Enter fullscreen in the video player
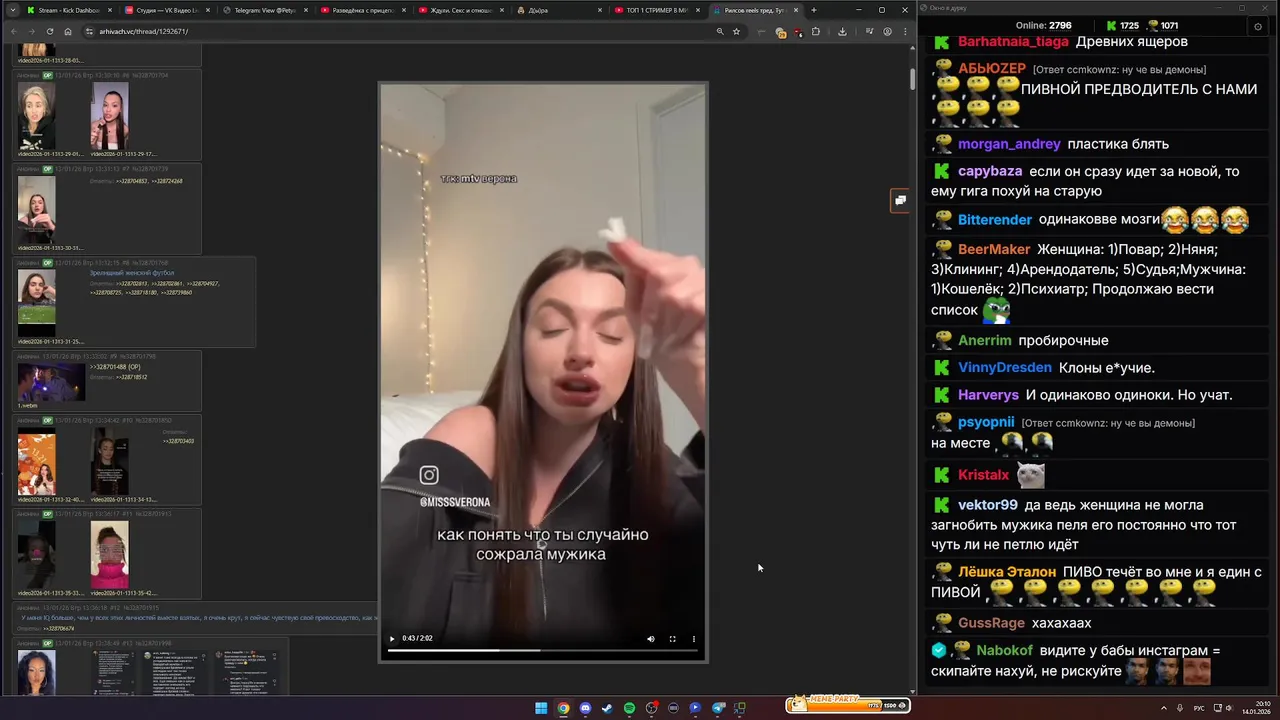The image size is (1280, 720). point(672,639)
